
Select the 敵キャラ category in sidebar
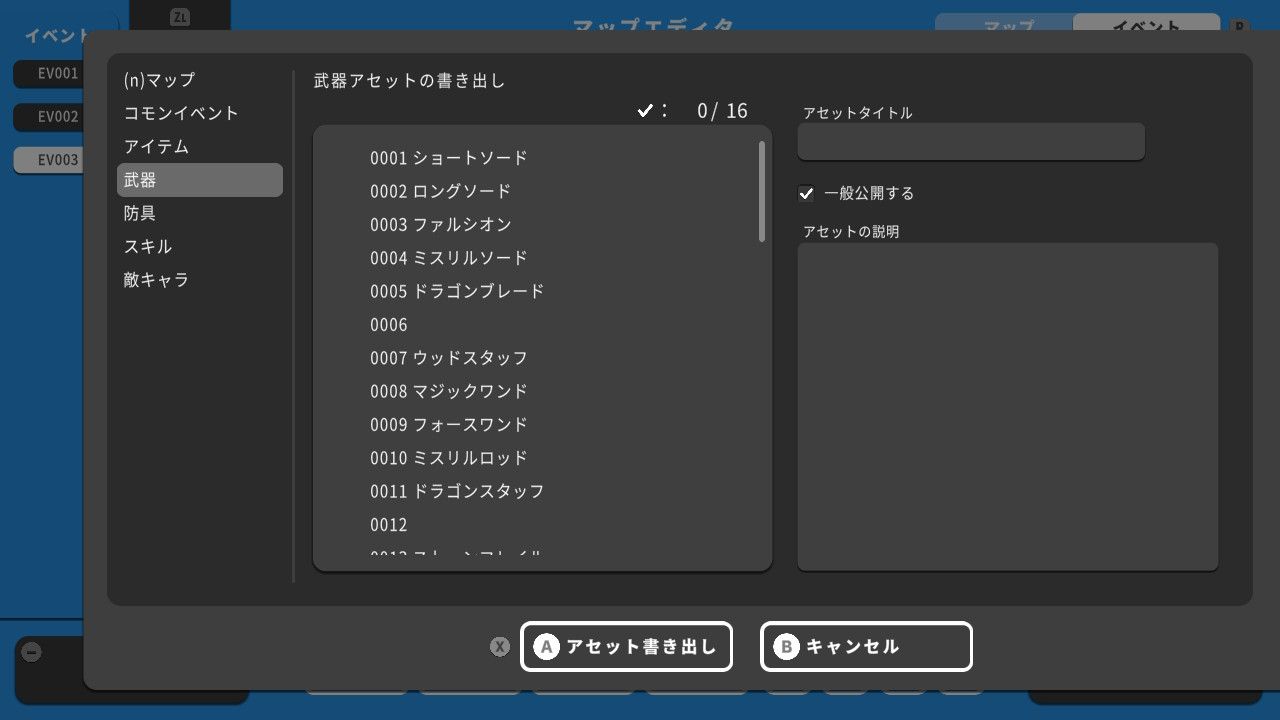tap(156, 280)
